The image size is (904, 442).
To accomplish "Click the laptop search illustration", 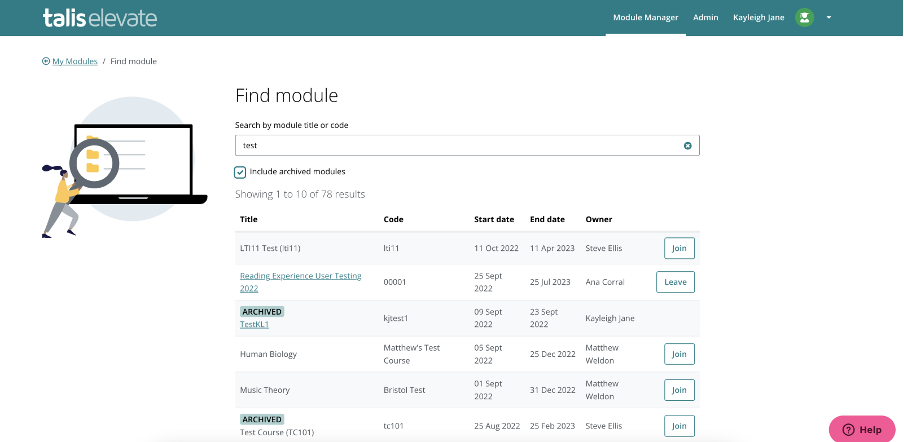I will click(x=125, y=167).
